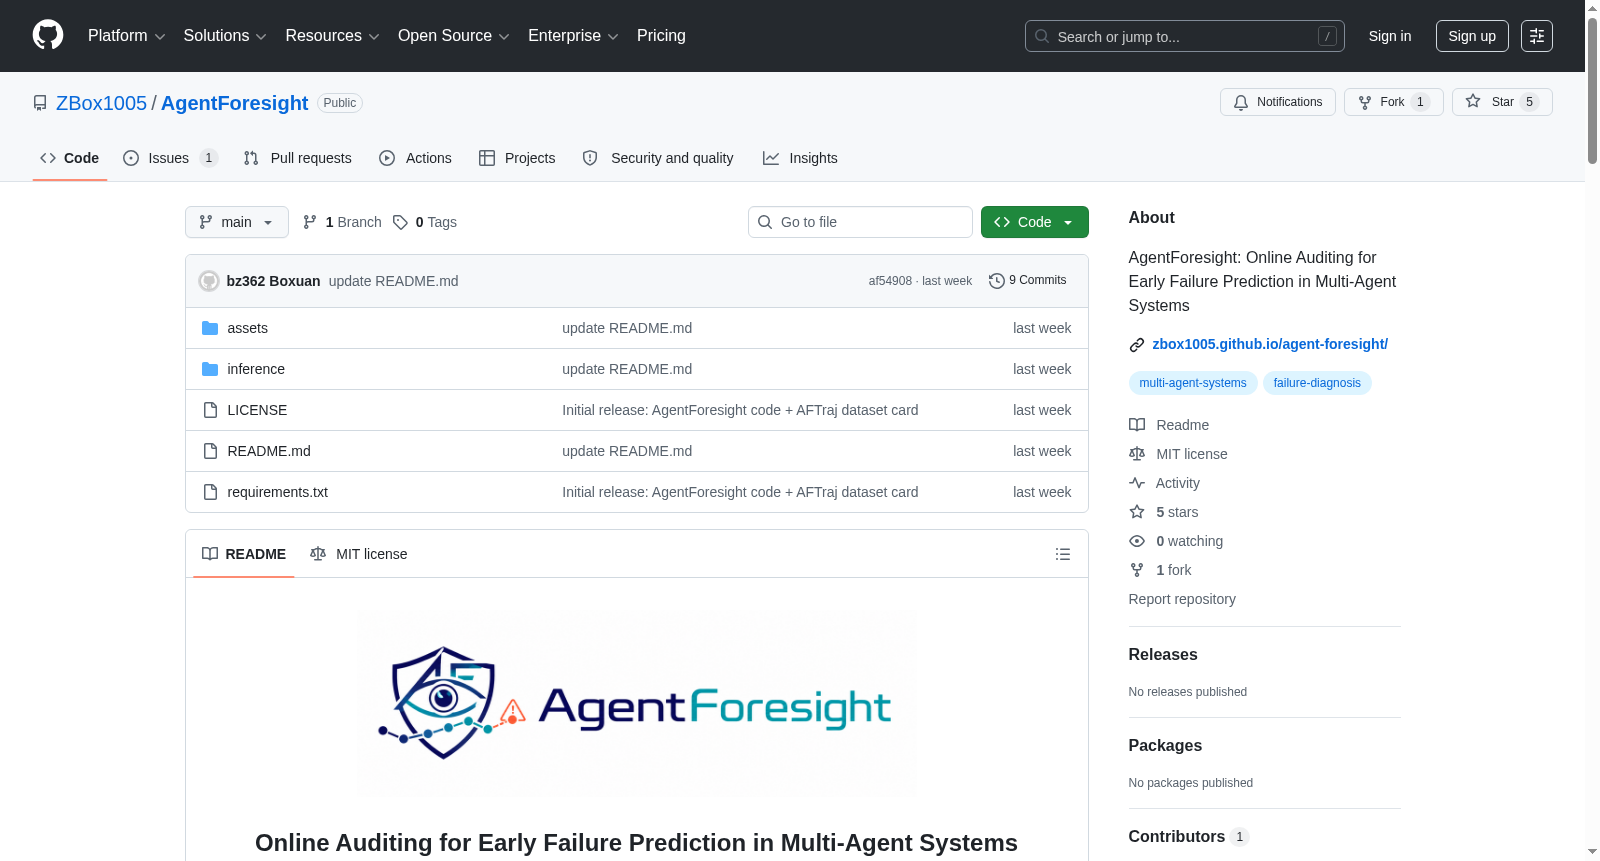The image size is (1600, 861).
Task: Open the requirements.txt file
Action: [x=277, y=492]
